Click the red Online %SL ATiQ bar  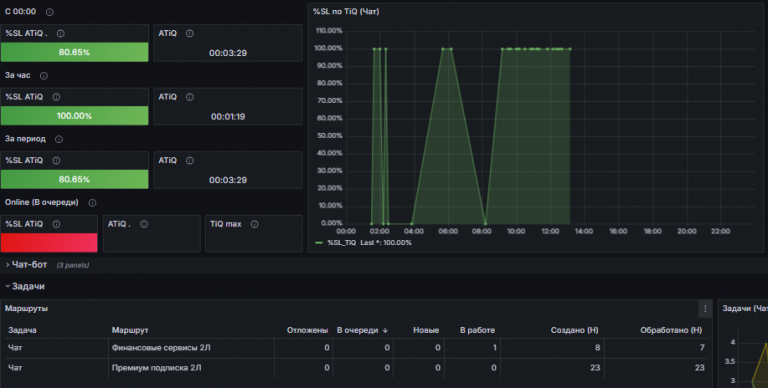click(x=49, y=242)
